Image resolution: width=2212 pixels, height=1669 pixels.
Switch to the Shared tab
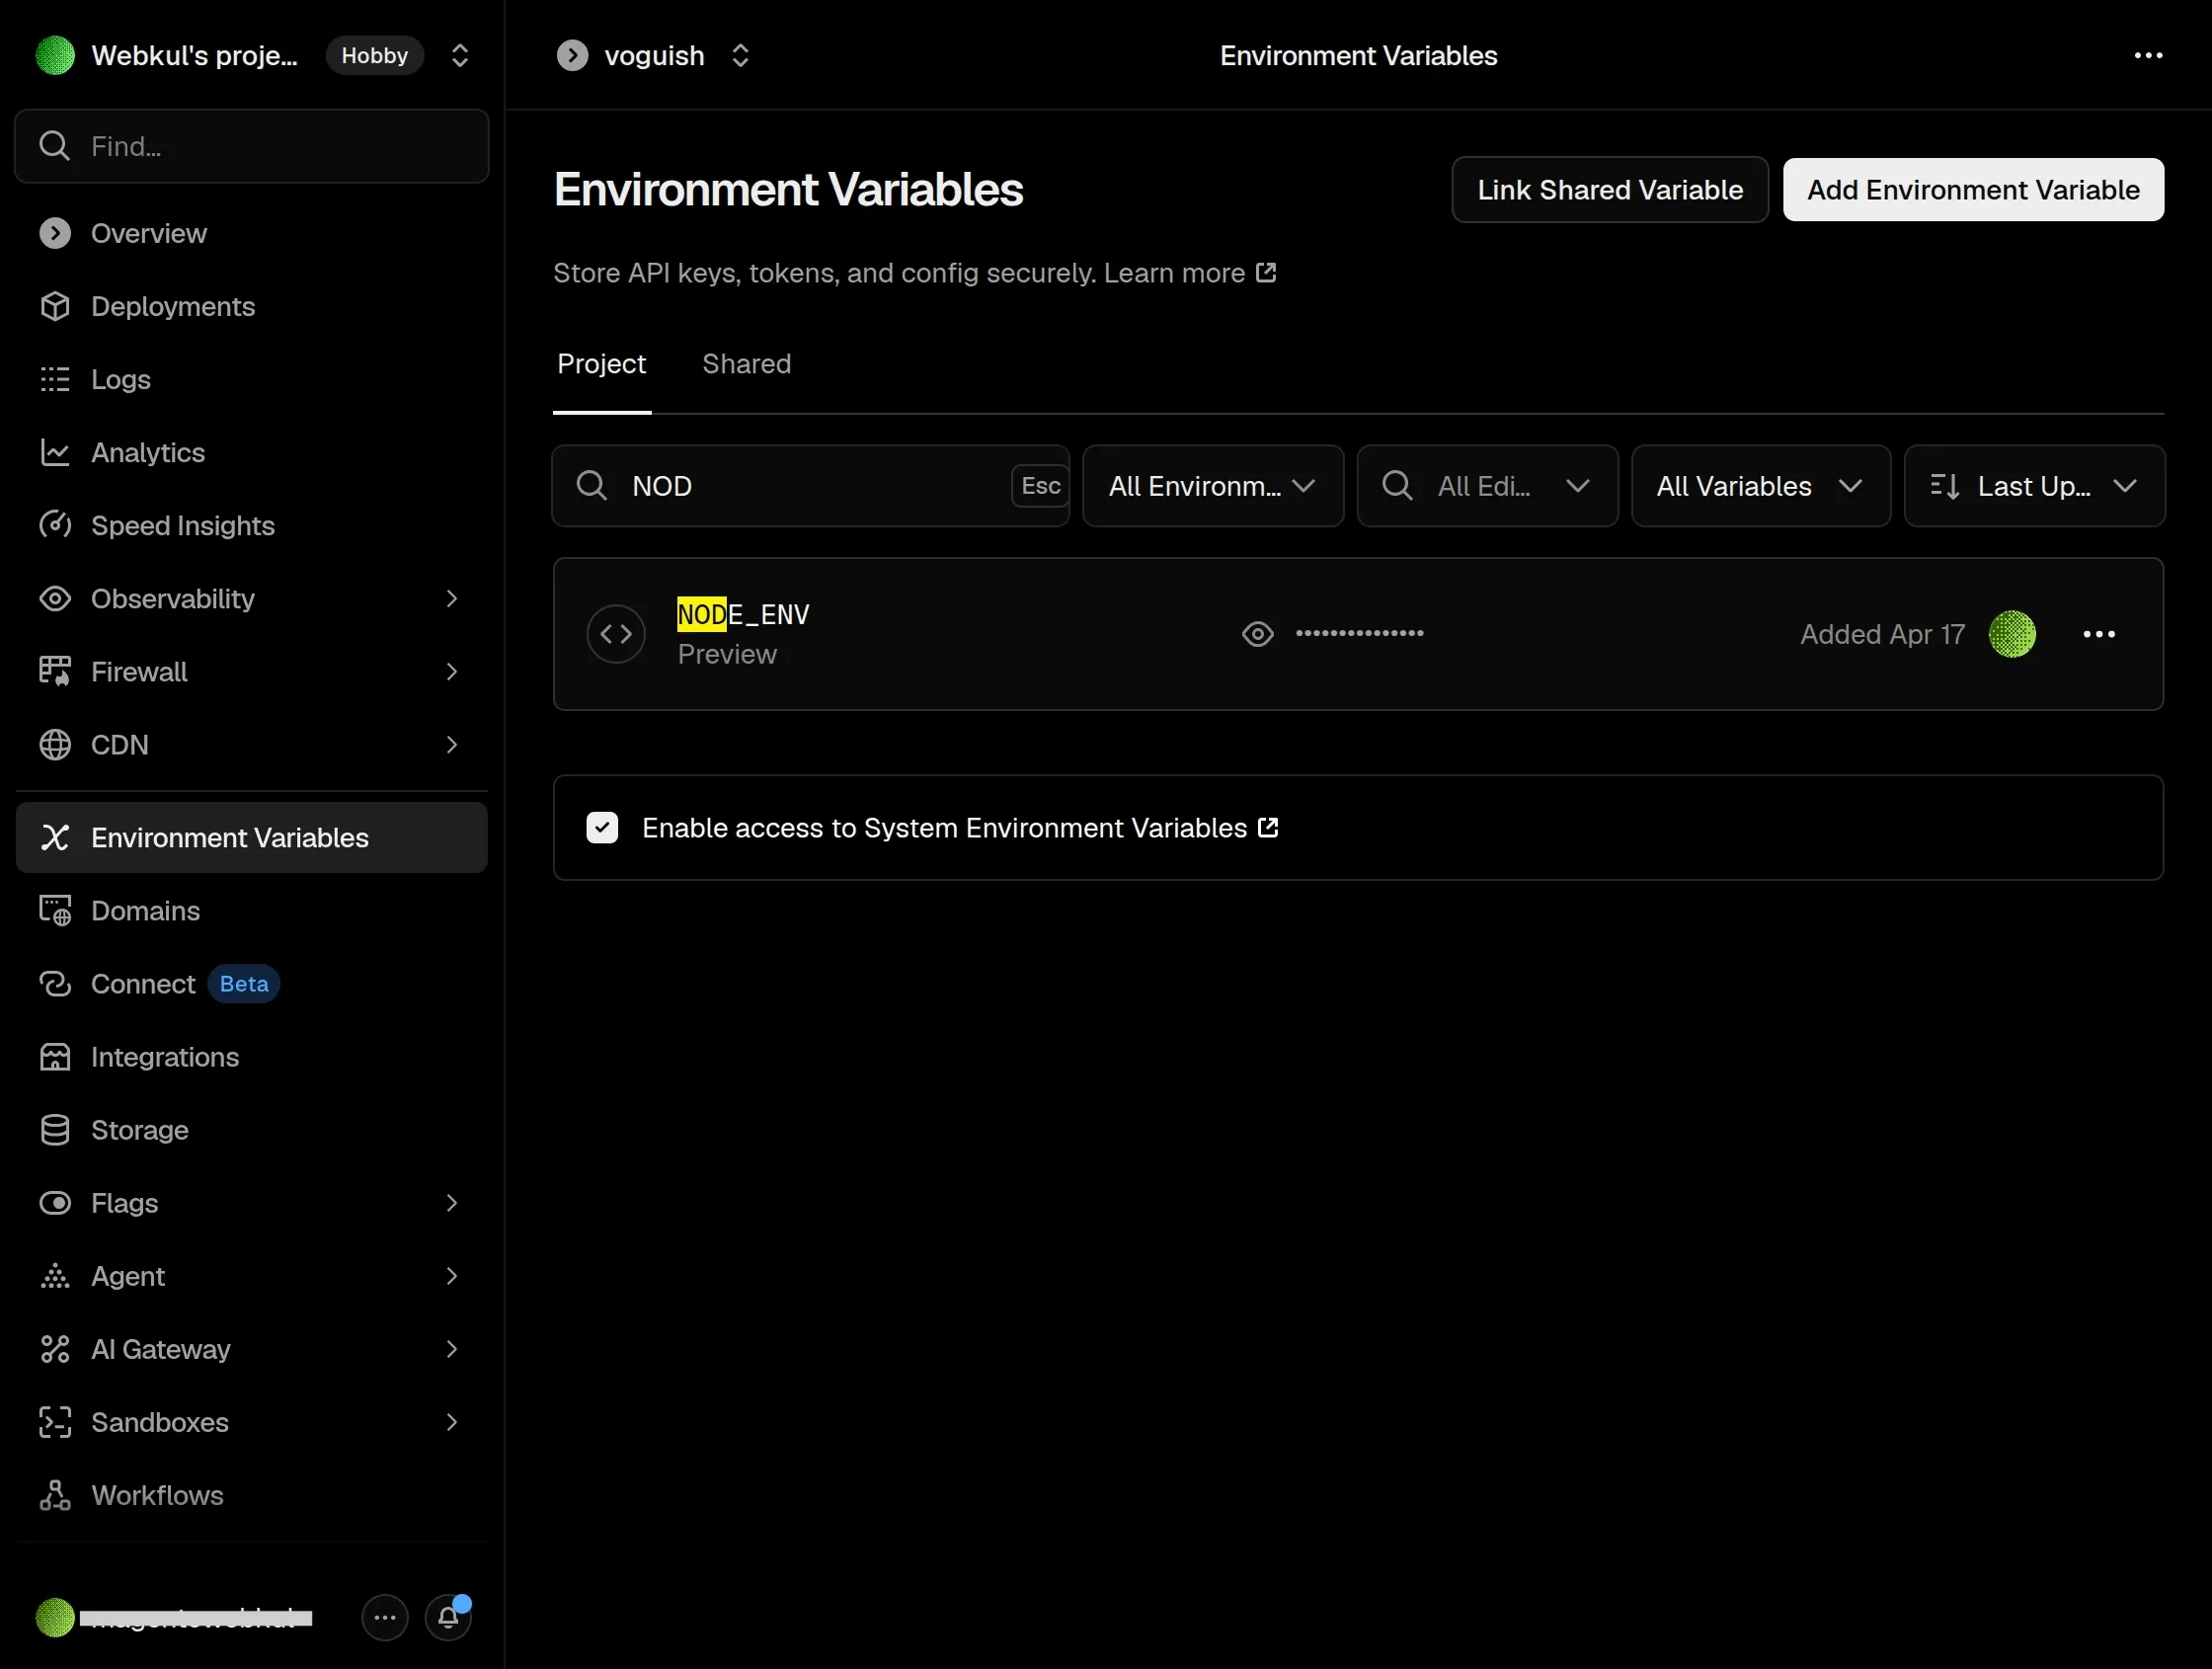pyautogui.click(x=746, y=364)
